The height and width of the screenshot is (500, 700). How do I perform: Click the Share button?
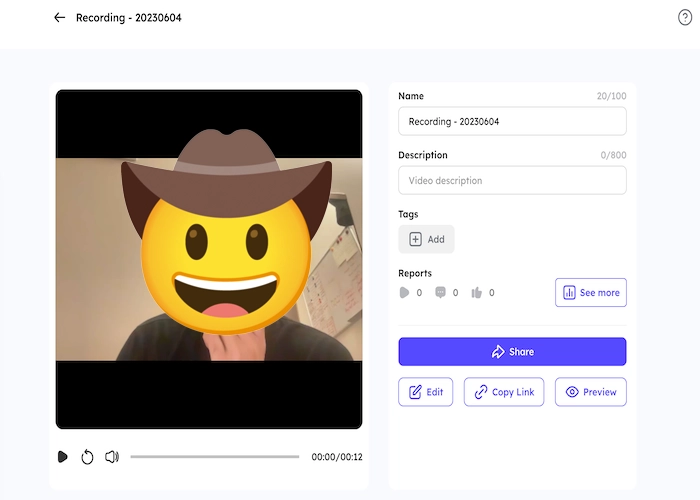pos(512,352)
